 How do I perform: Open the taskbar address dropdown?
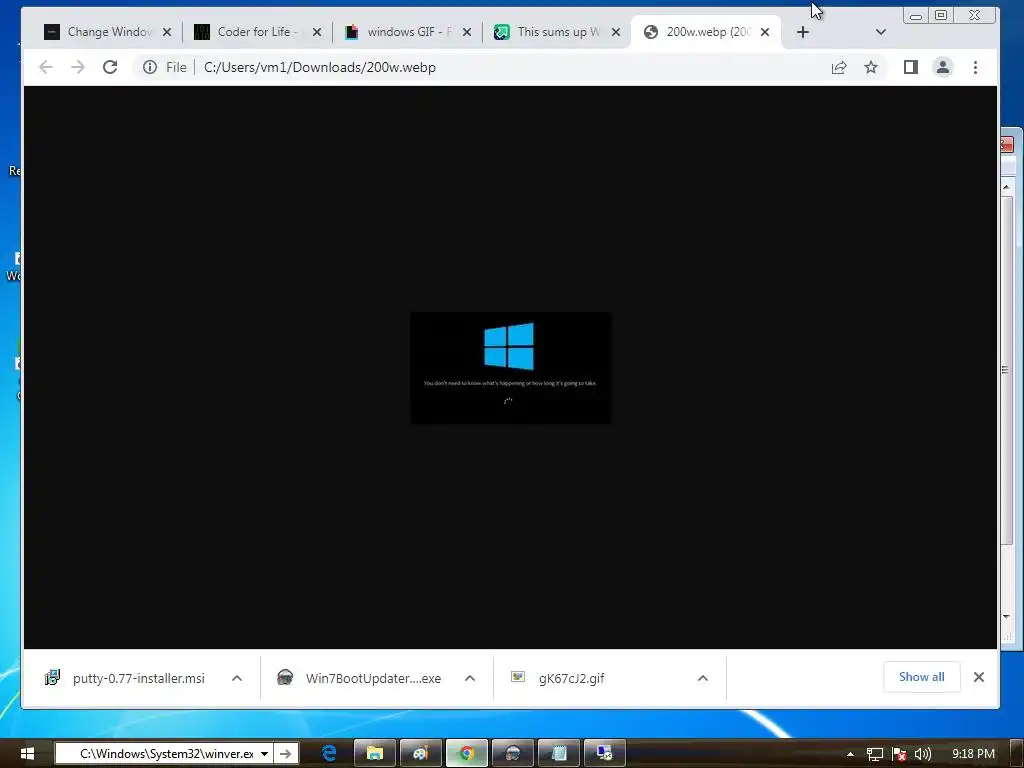point(264,754)
